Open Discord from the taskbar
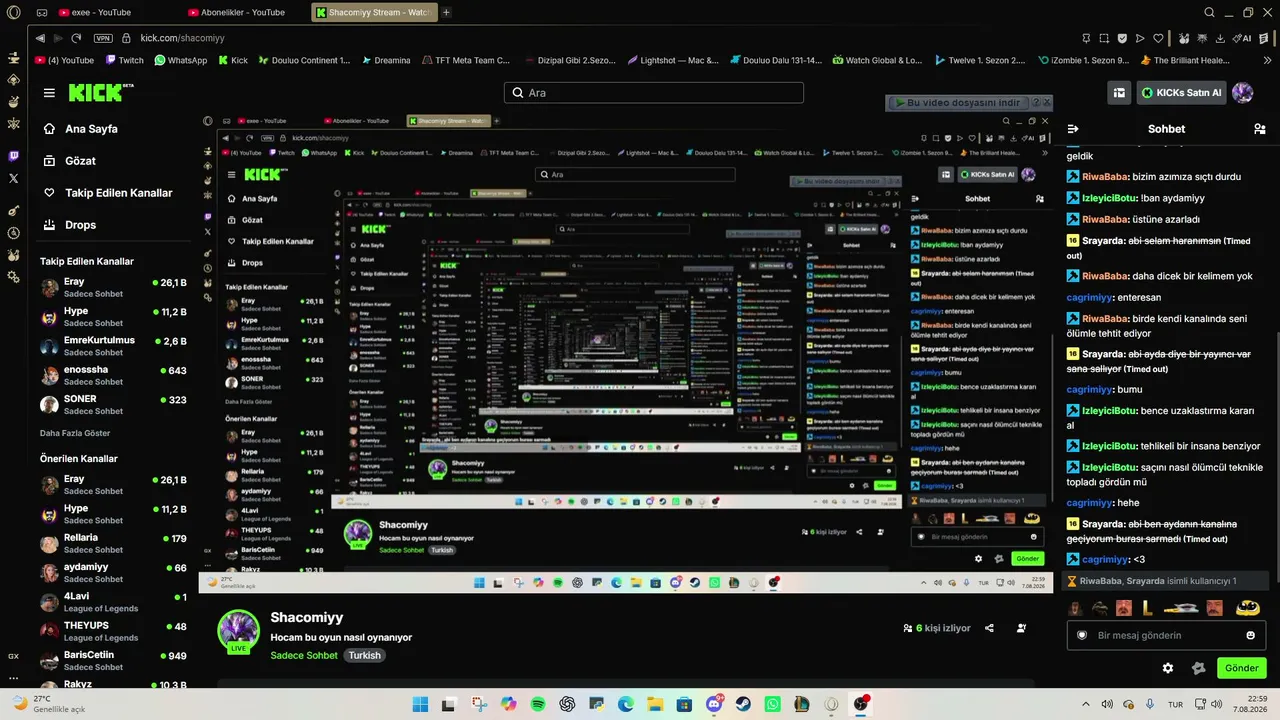1280x720 pixels. [715, 704]
